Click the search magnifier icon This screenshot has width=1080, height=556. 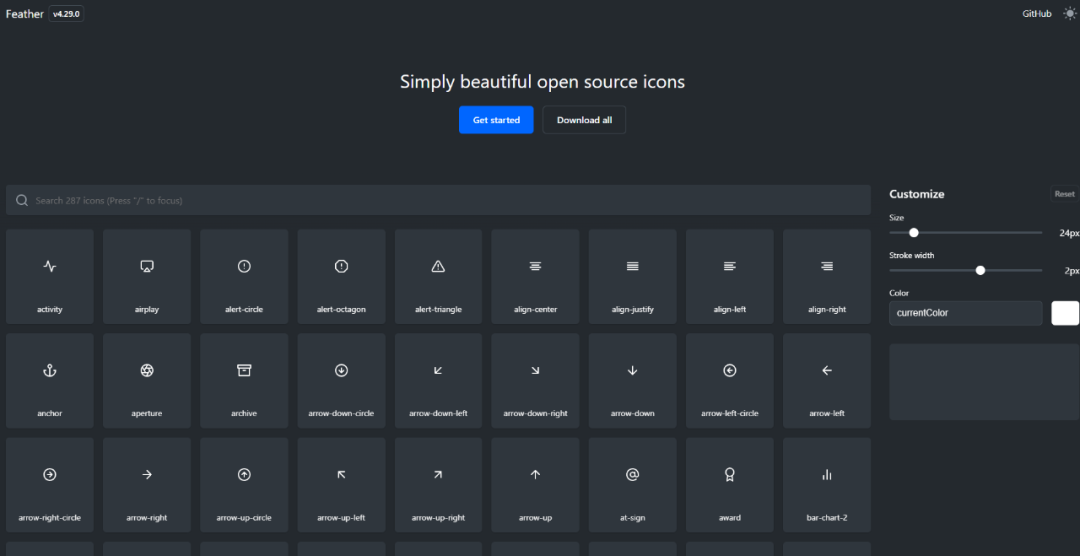pyautogui.click(x=22, y=200)
